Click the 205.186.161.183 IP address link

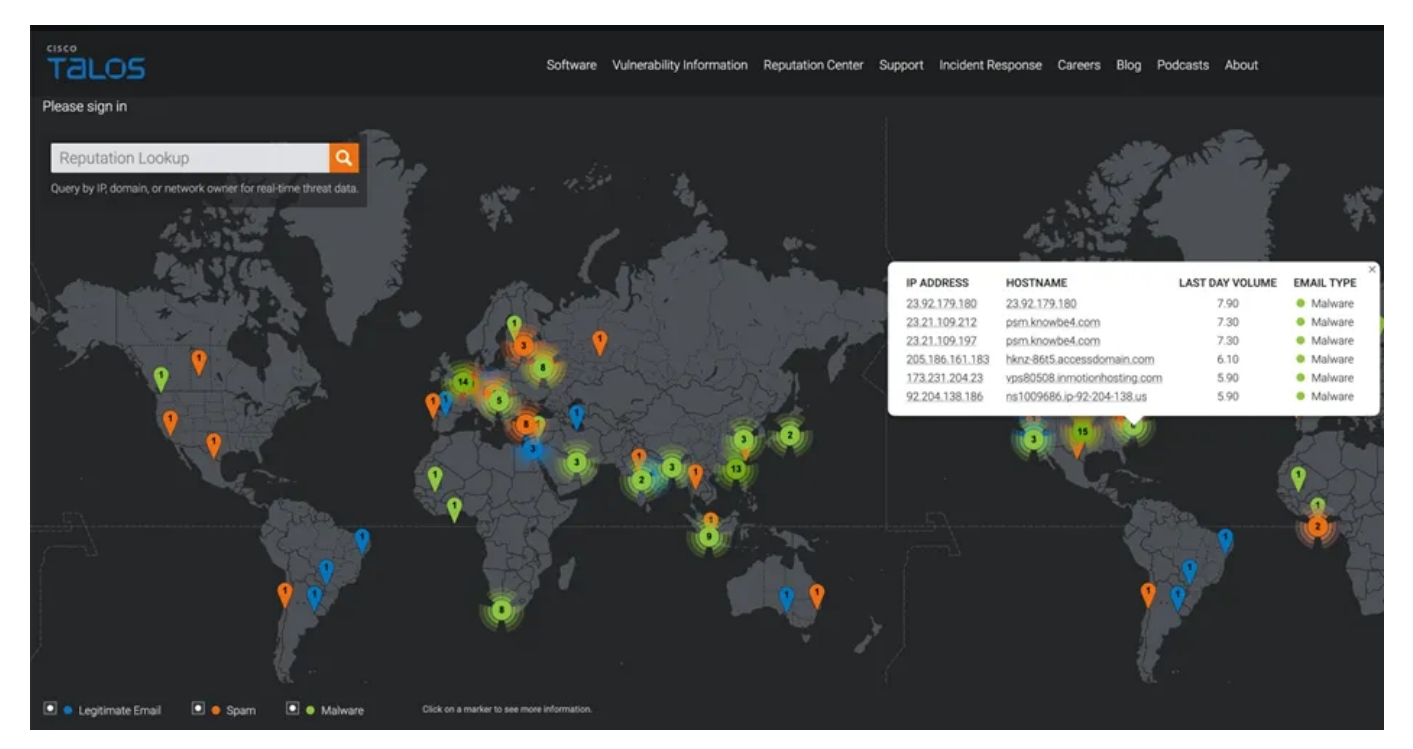[x=947, y=359]
